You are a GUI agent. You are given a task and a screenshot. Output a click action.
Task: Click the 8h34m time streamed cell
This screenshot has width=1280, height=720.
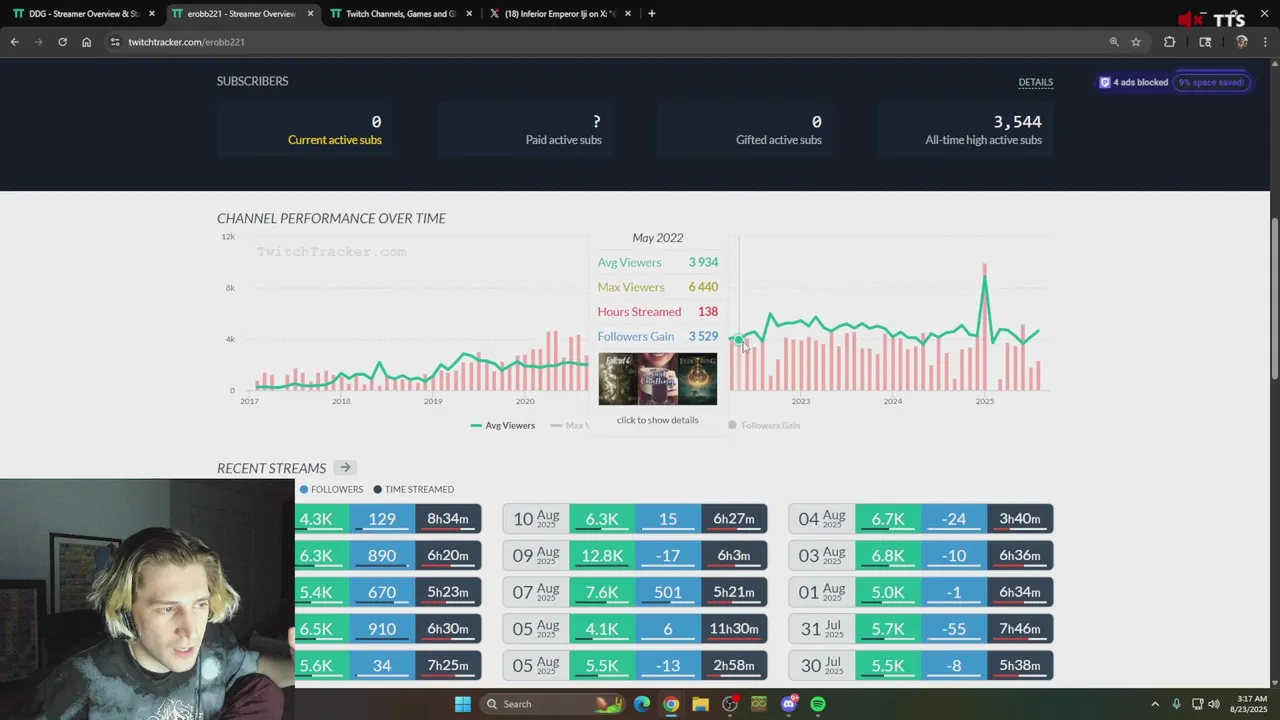[x=448, y=518]
